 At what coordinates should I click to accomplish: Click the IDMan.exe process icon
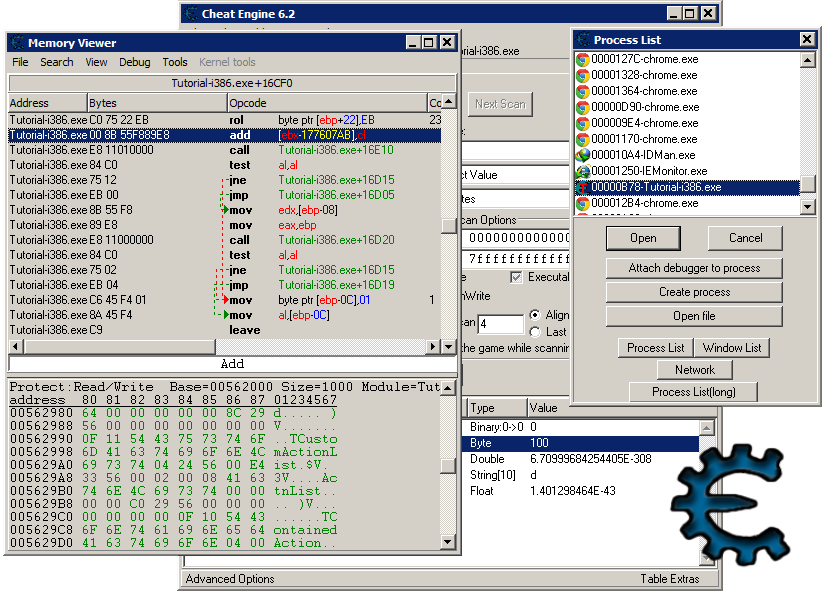(x=583, y=155)
